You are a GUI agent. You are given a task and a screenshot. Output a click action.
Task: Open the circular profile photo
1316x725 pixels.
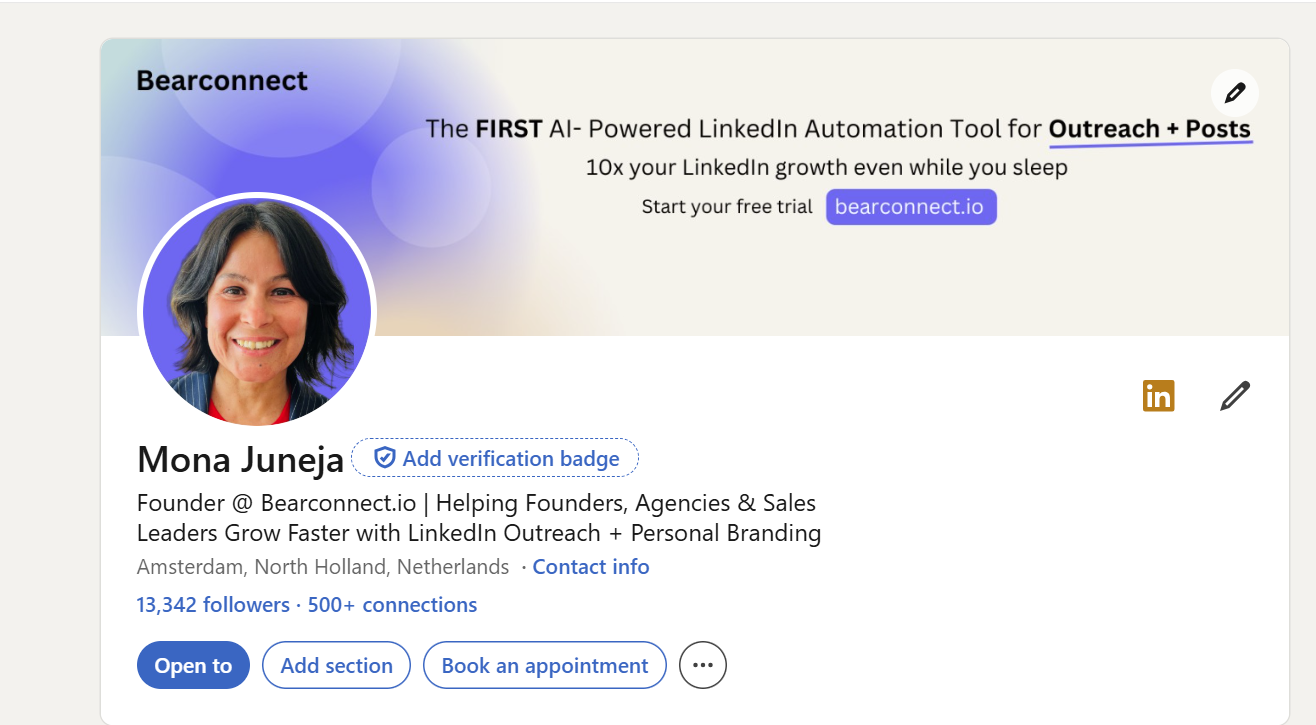tap(257, 311)
